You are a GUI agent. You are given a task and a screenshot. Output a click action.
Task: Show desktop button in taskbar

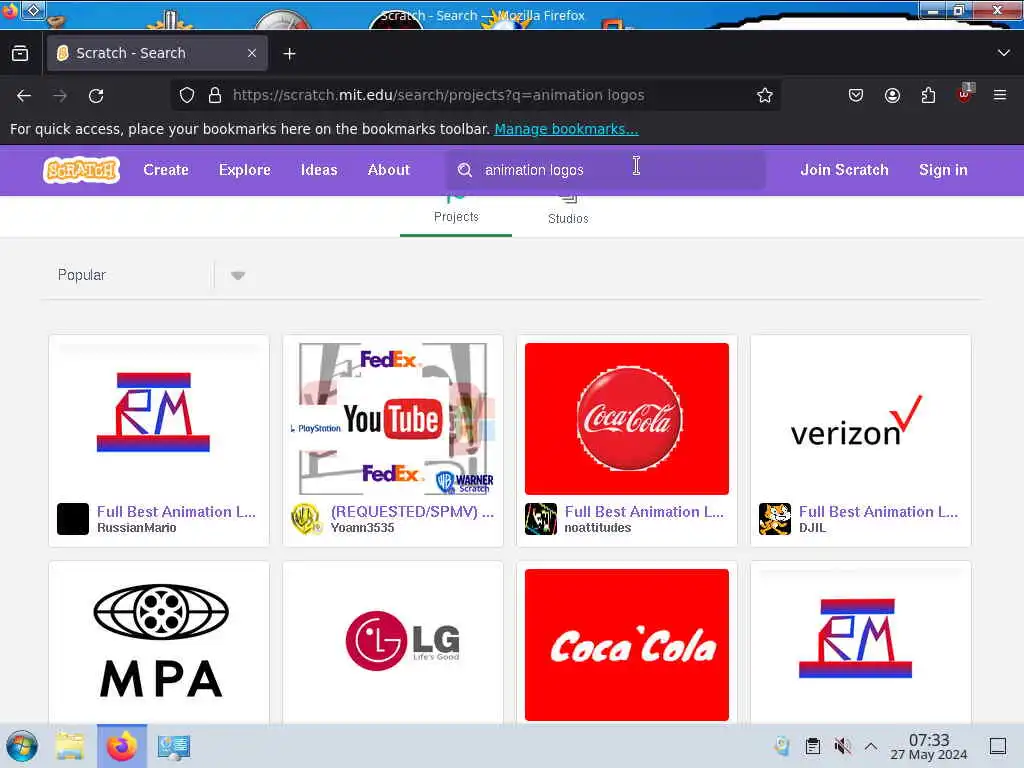[x=997, y=746]
